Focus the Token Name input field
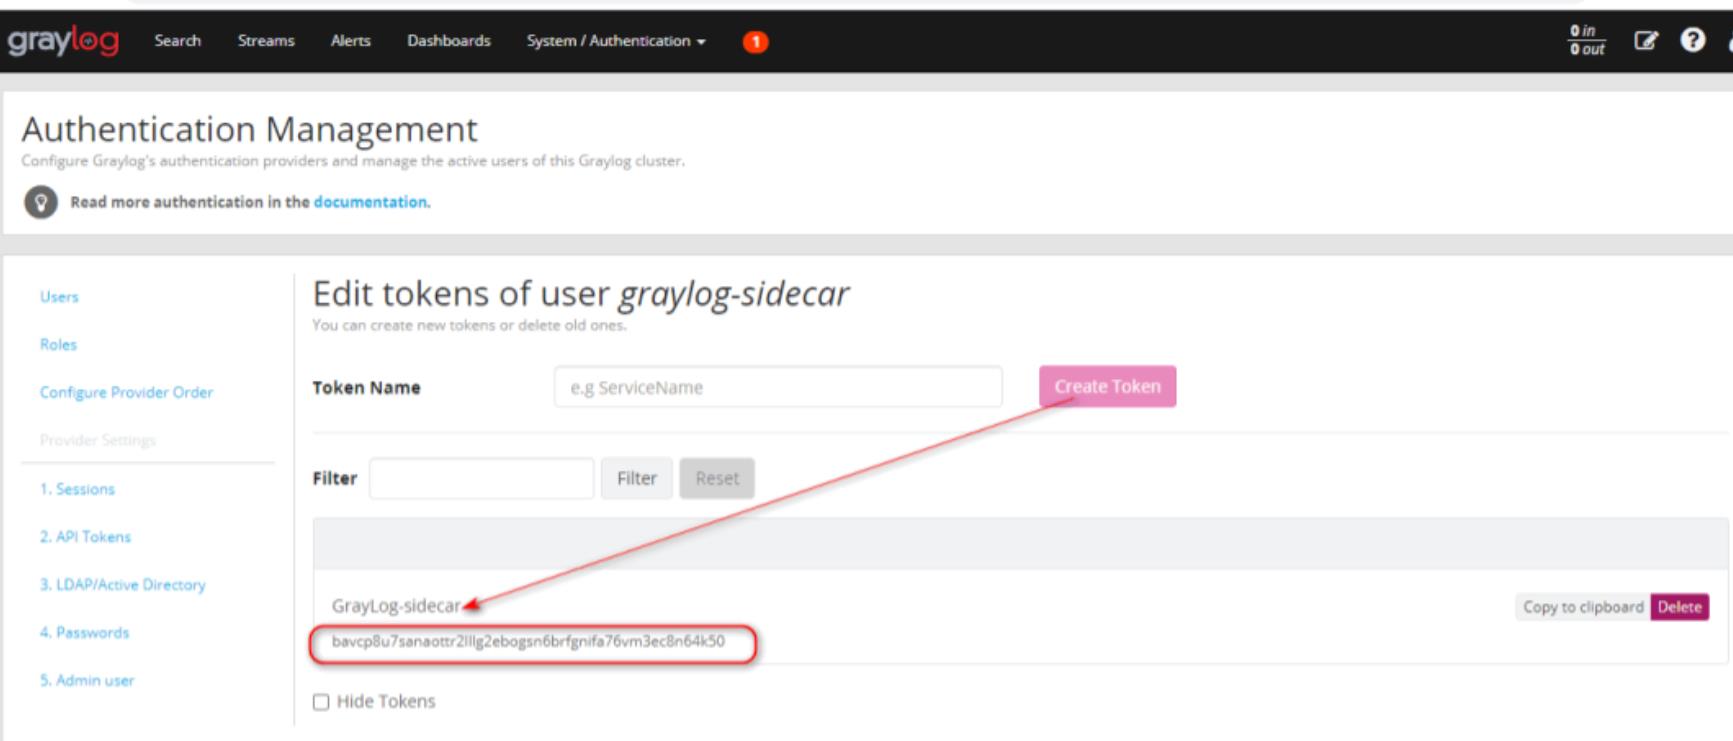This screenshot has width=1733, height=741. point(778,387)
